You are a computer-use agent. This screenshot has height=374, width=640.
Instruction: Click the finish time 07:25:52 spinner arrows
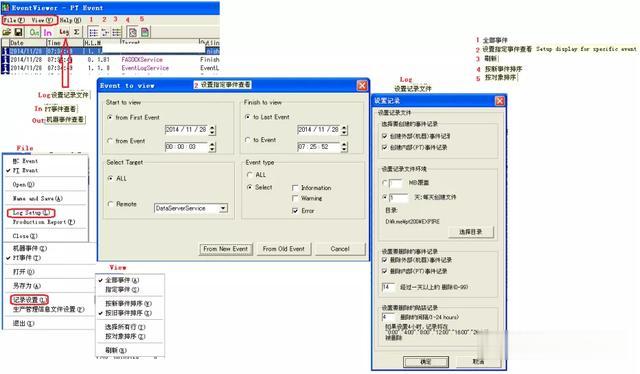[344, 147]
